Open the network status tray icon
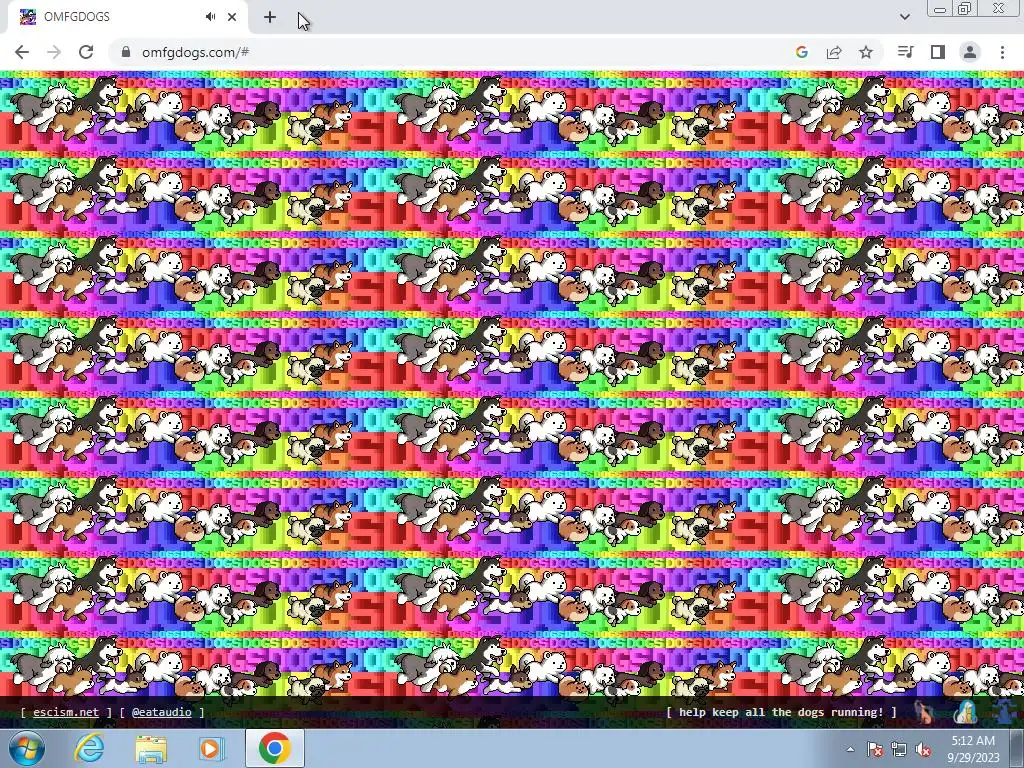This screenshot has height=768, width=1024. pos(899,750)
